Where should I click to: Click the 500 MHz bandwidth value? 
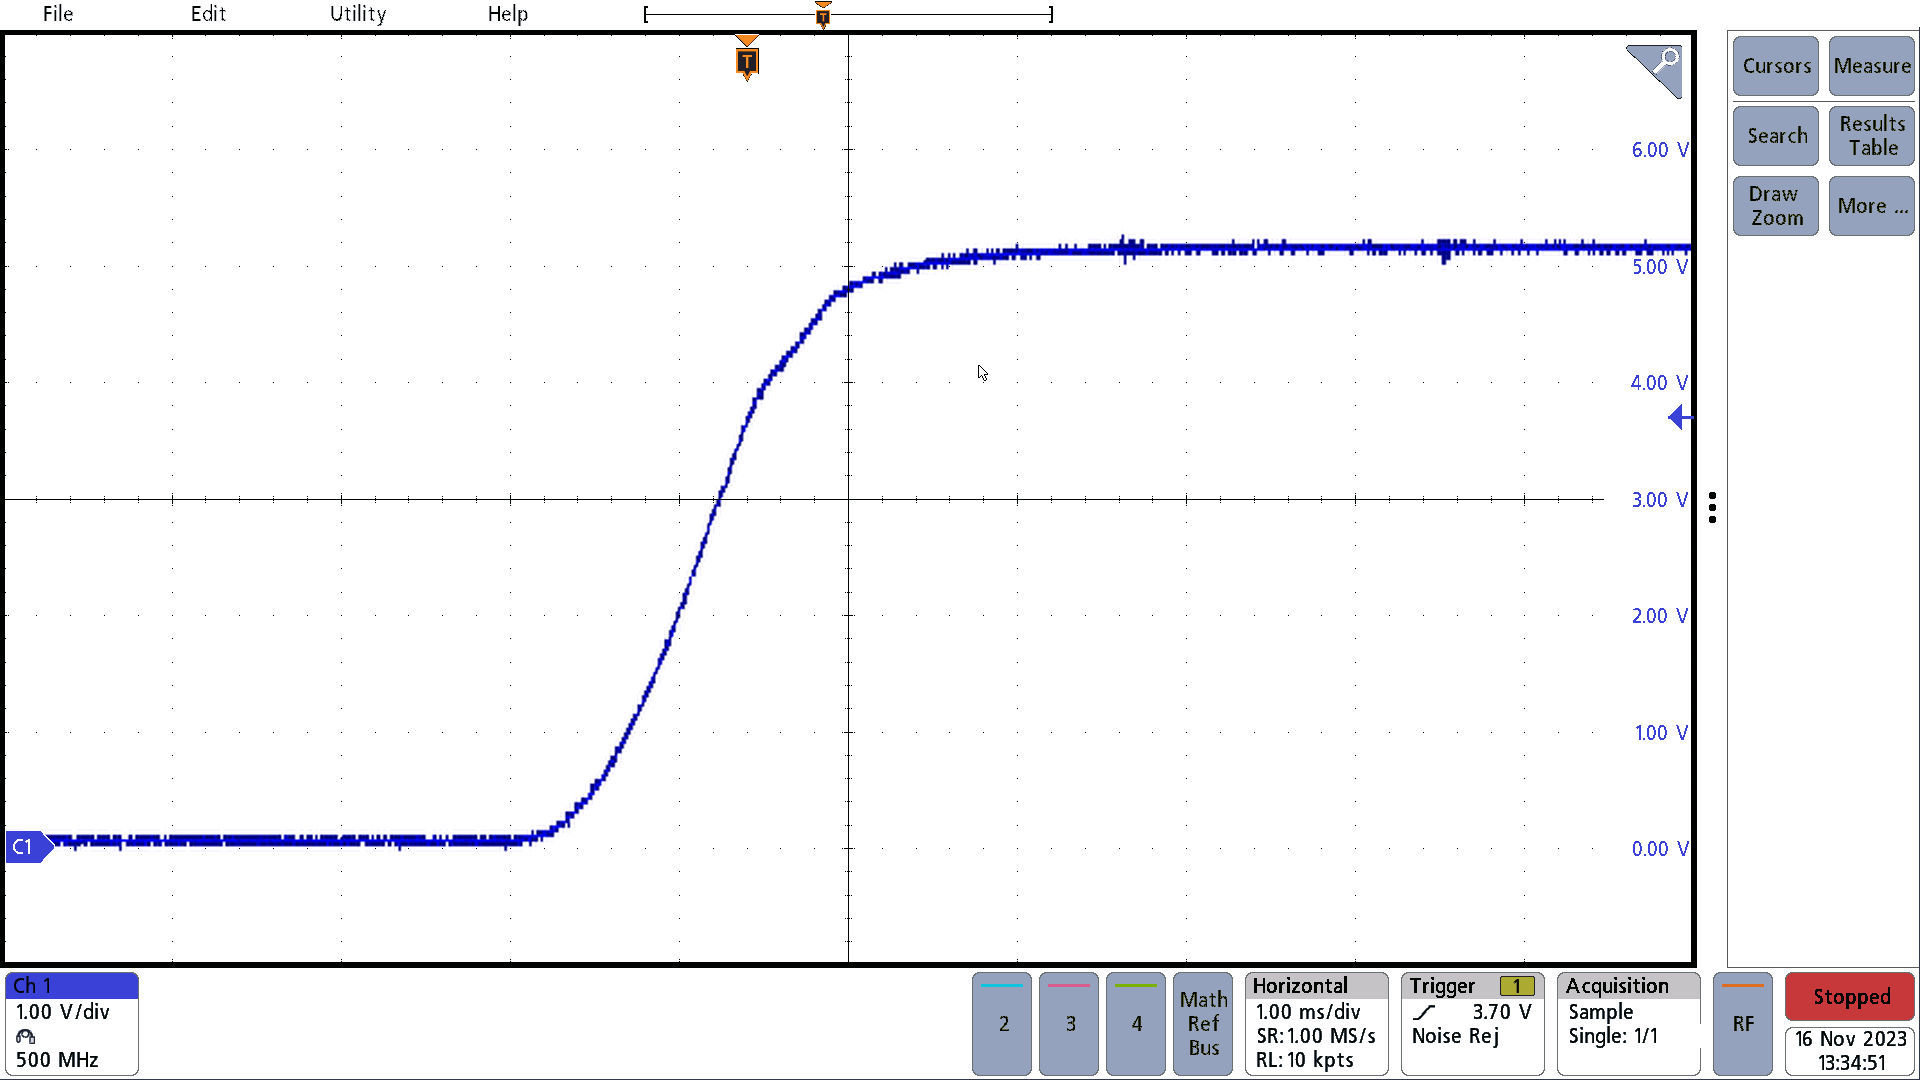pos(57,1060)
